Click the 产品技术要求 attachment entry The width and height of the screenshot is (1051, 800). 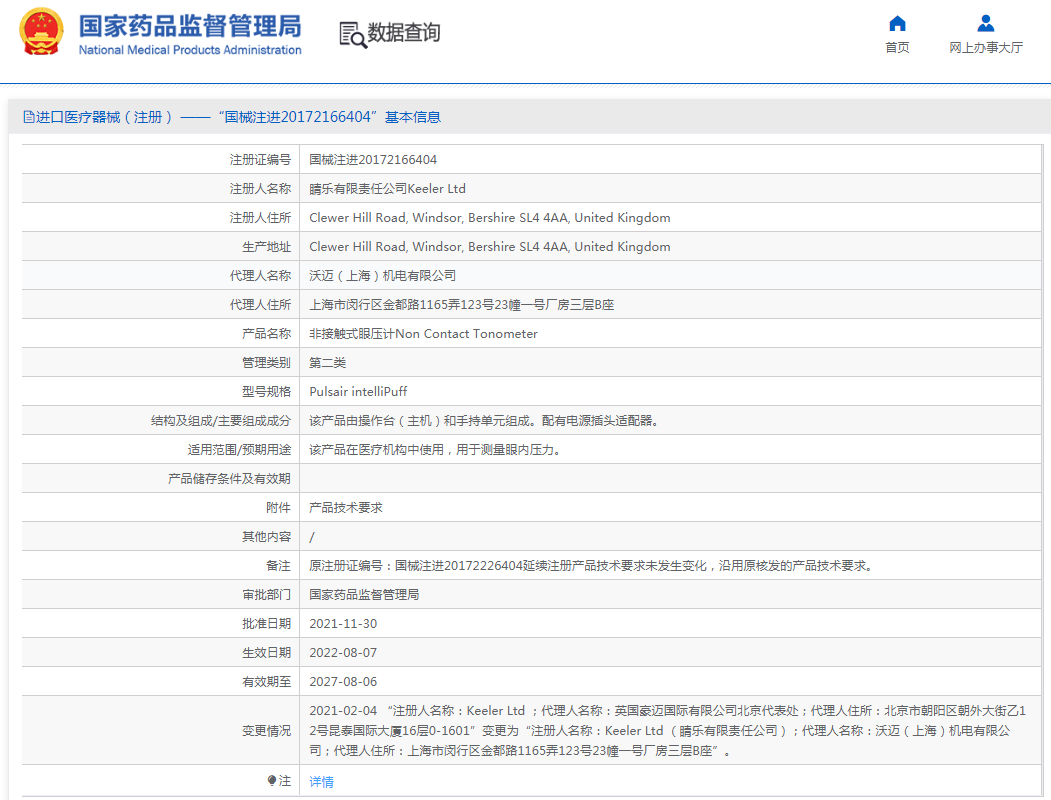345,508
